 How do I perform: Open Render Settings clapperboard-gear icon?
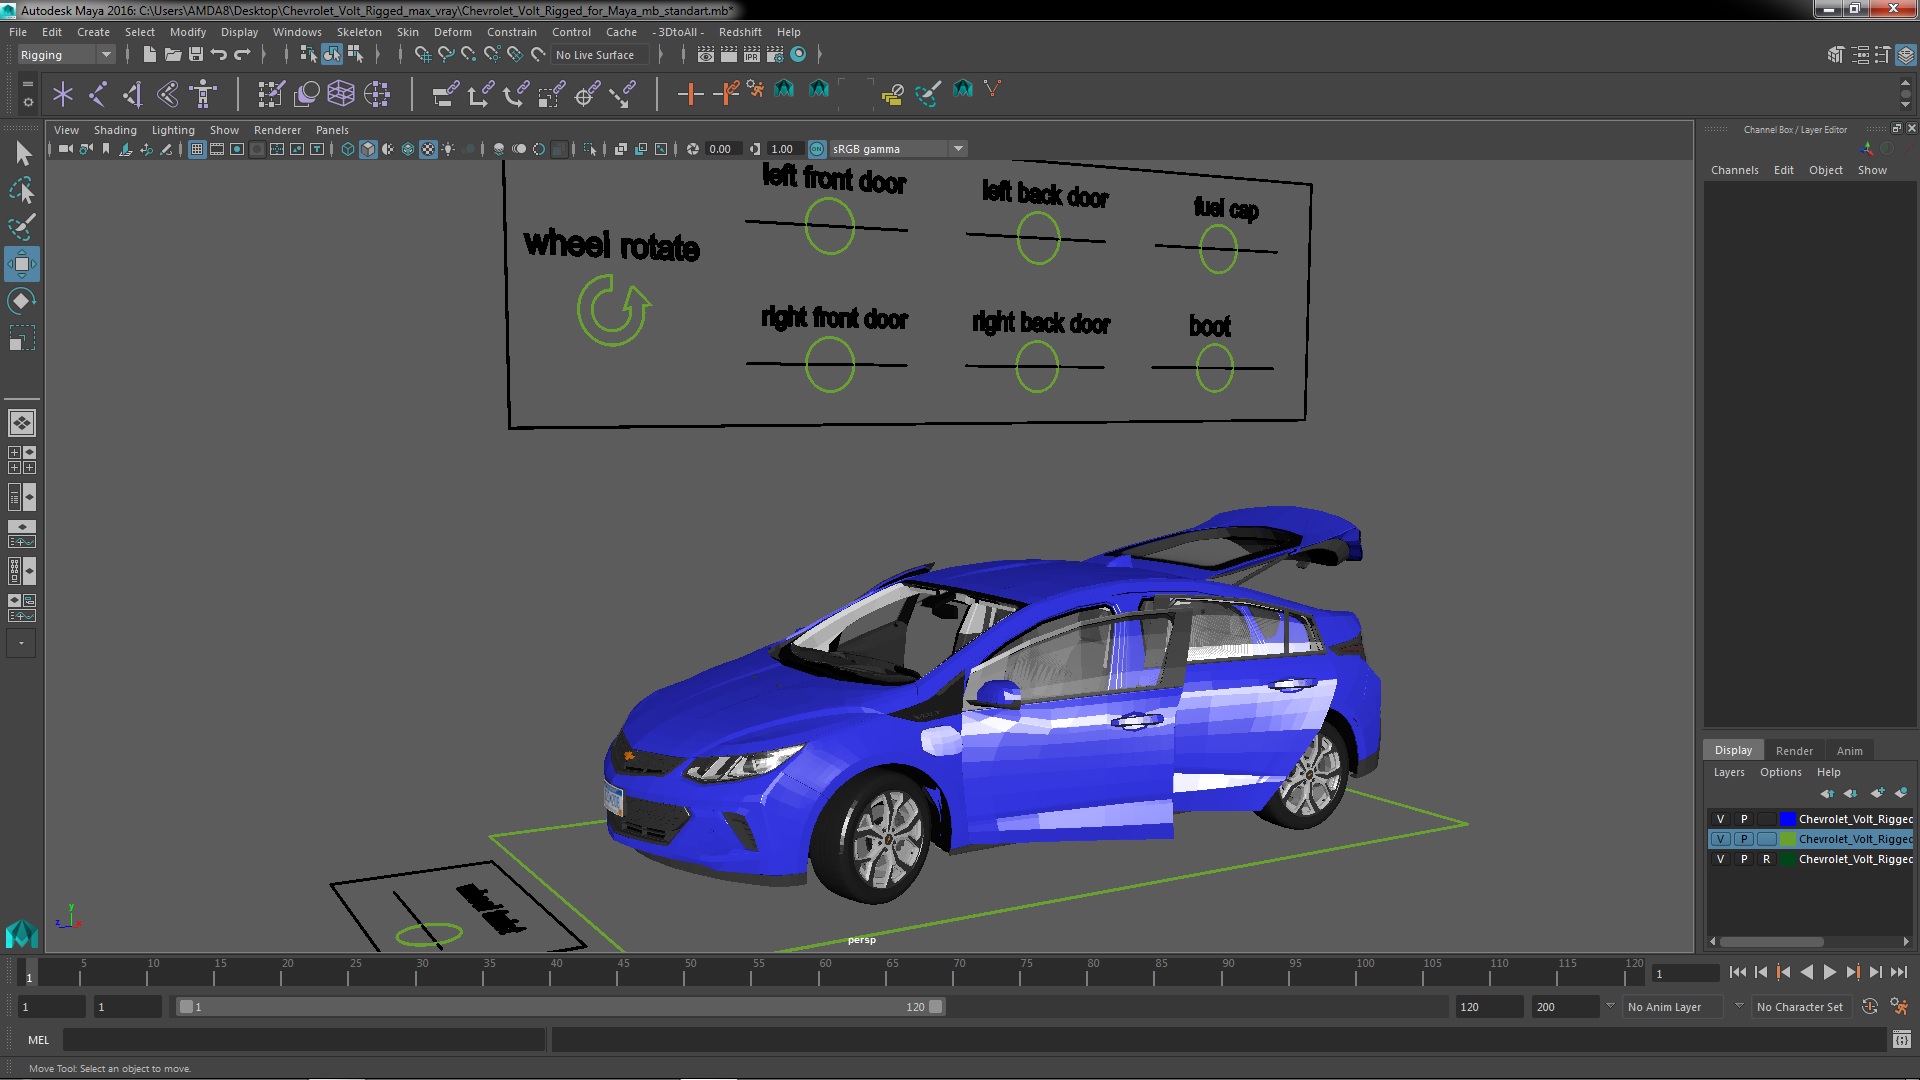pos(774,55)
